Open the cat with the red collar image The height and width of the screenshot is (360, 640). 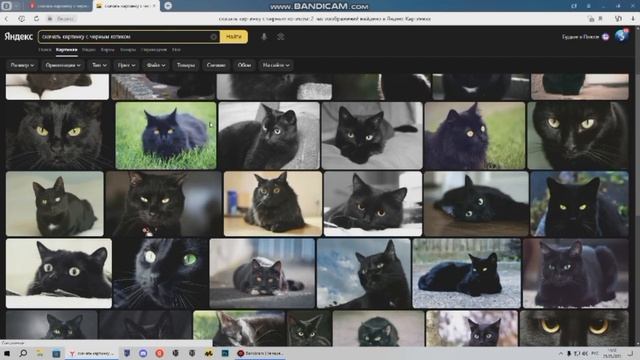pos(164,204)
